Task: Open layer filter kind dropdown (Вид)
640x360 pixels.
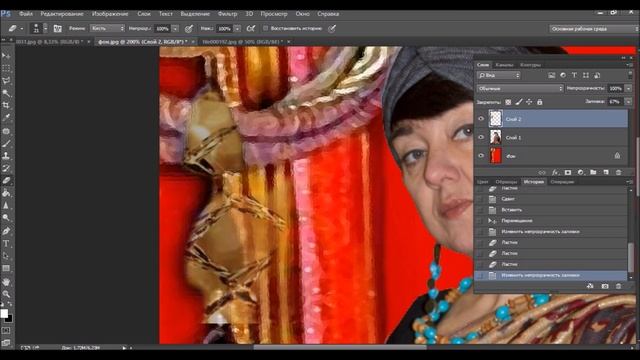Action: click(x=499, y=75)
